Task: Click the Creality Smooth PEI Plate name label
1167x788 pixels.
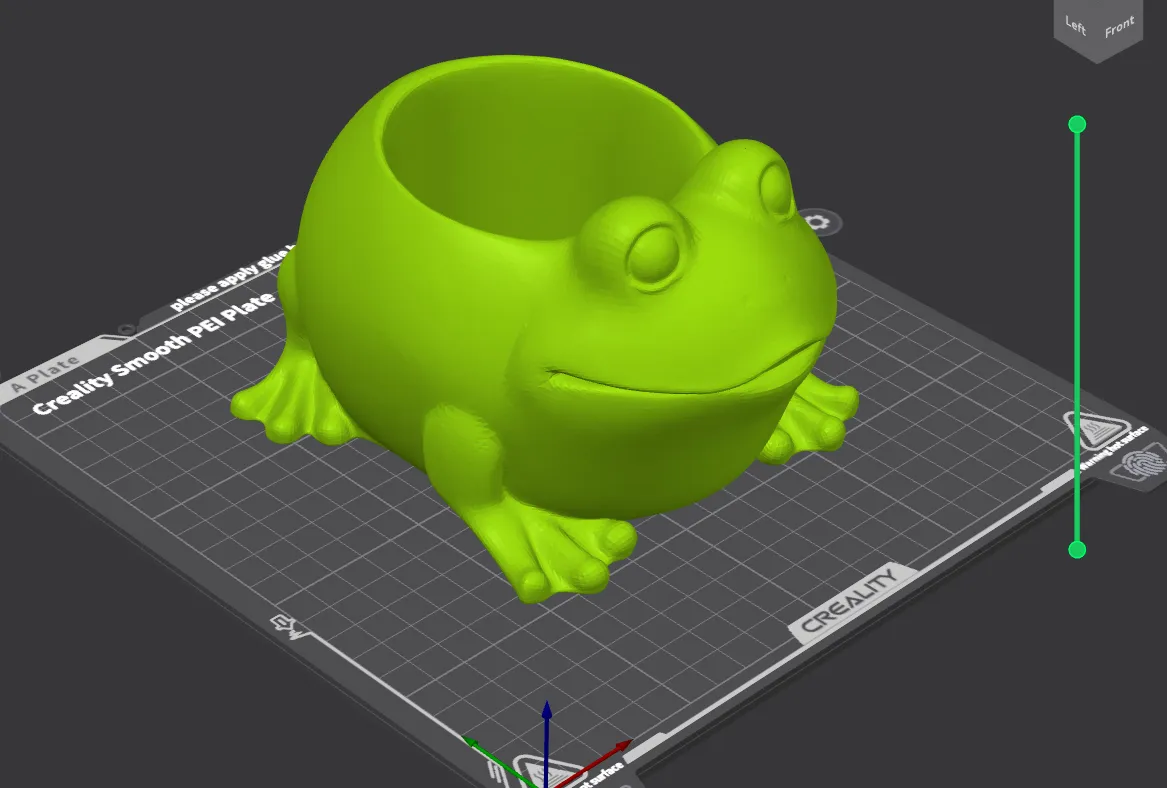Action: pyautogui.click(x=153, y=355)
